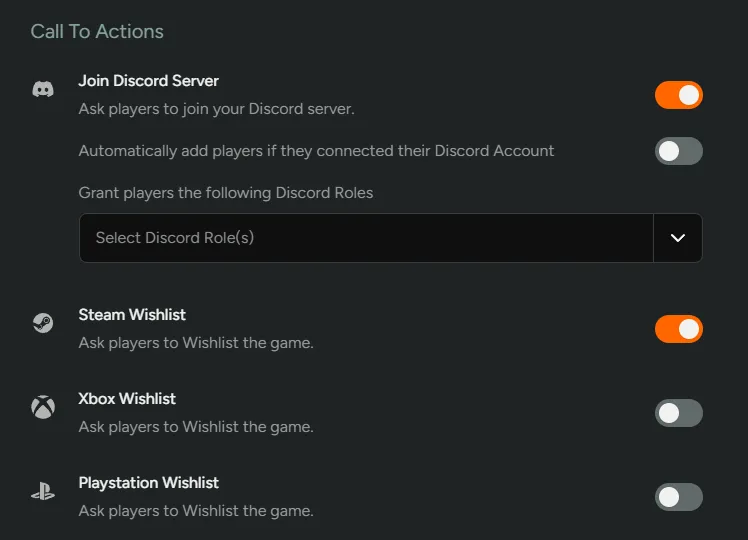Click the Steam logo icon
The image size is (748, 540).
pyautogui.click(x=43, y=323)
